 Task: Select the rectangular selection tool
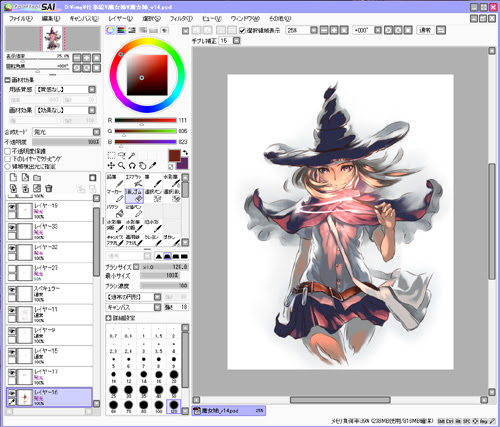[111, 155]
